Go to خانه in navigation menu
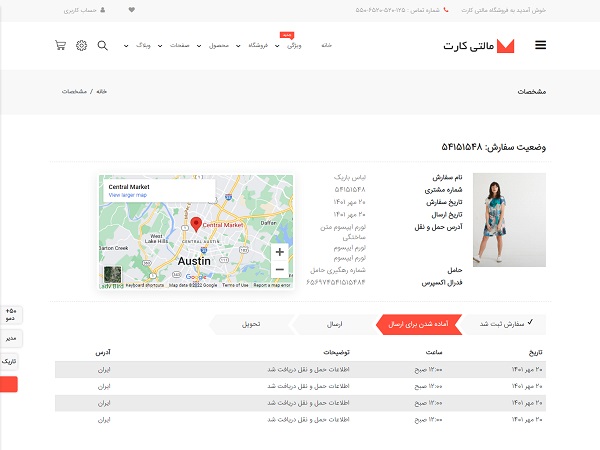Image resolution: width=600 pixels, height=450 pixels. tap(326, 46)
